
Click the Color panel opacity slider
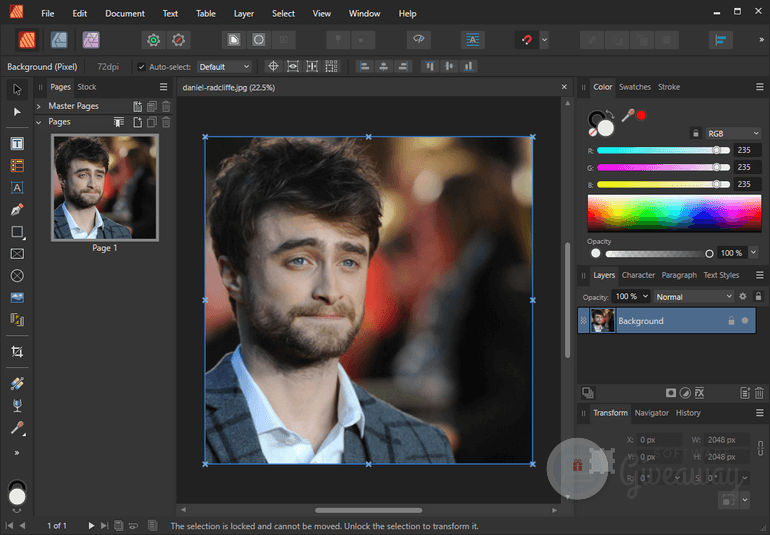pos(659,253)
